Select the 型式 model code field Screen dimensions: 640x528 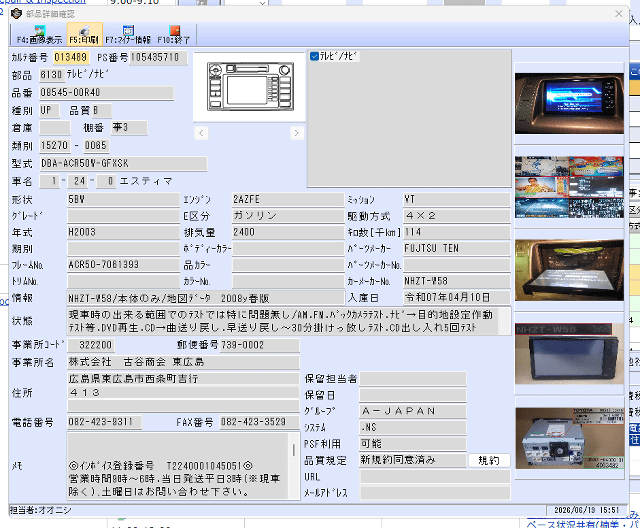tap(123, 164)
